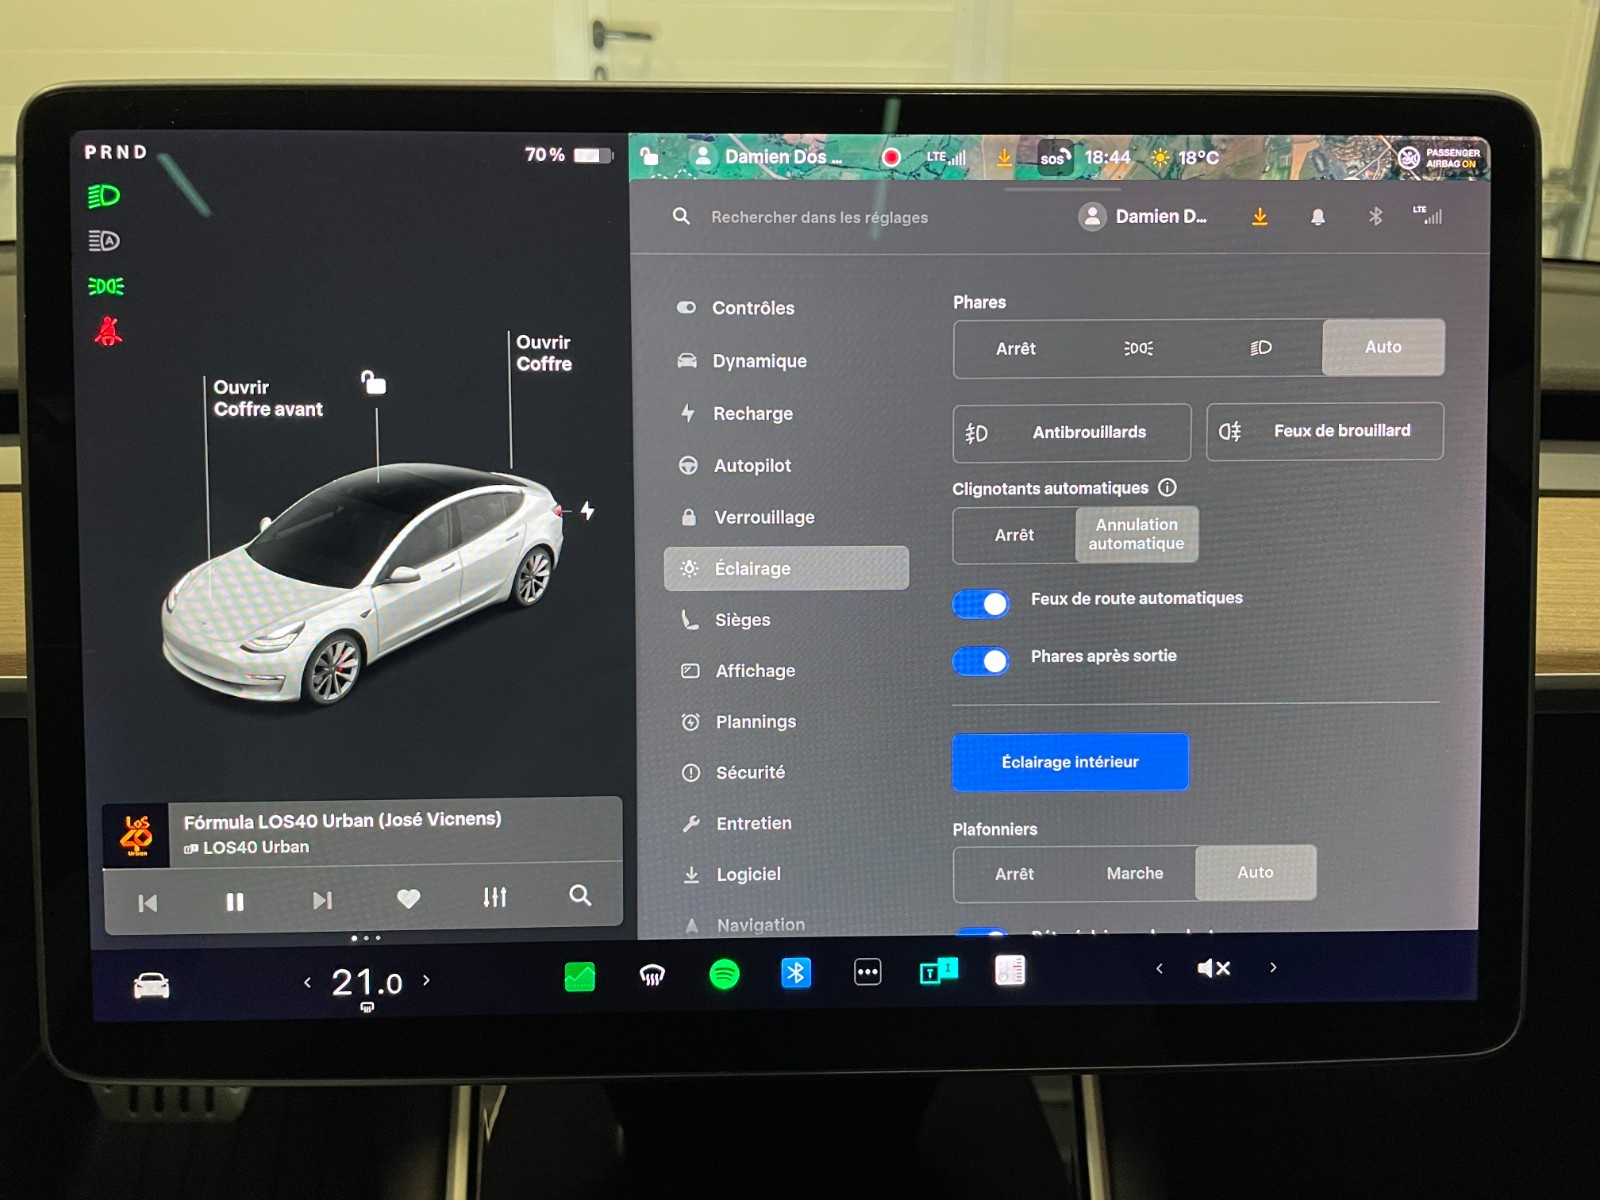Raise volume with right chevron
Screen dimensions: 1600x1200
pos(1273,967)
